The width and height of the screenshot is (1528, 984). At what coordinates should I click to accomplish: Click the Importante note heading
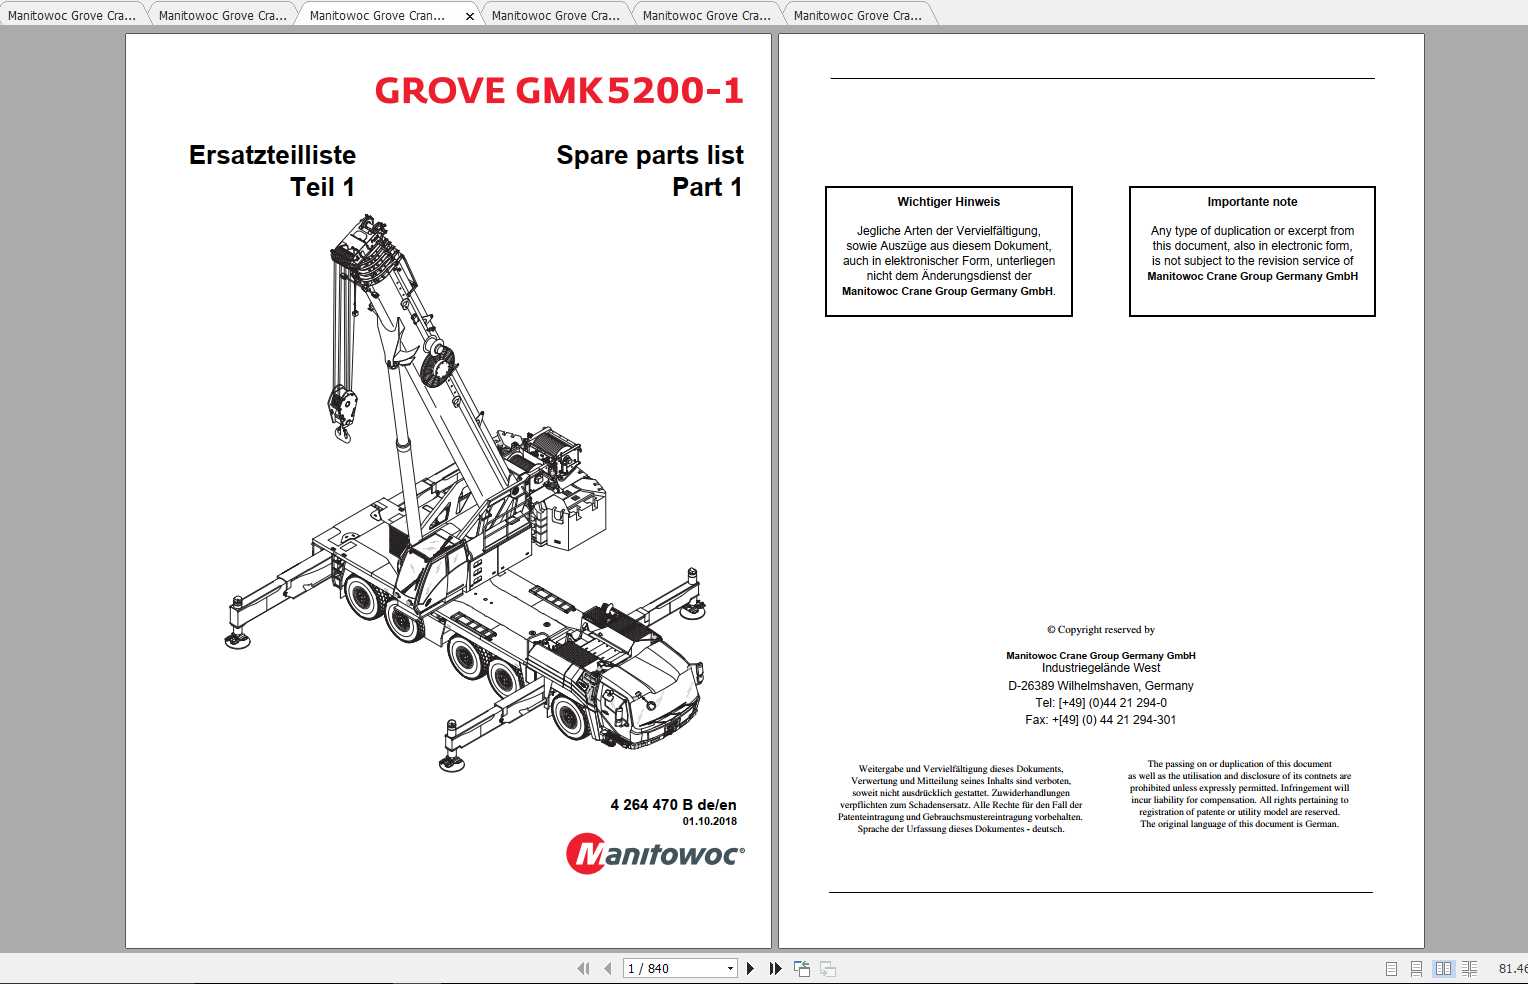click(1252, 202)
